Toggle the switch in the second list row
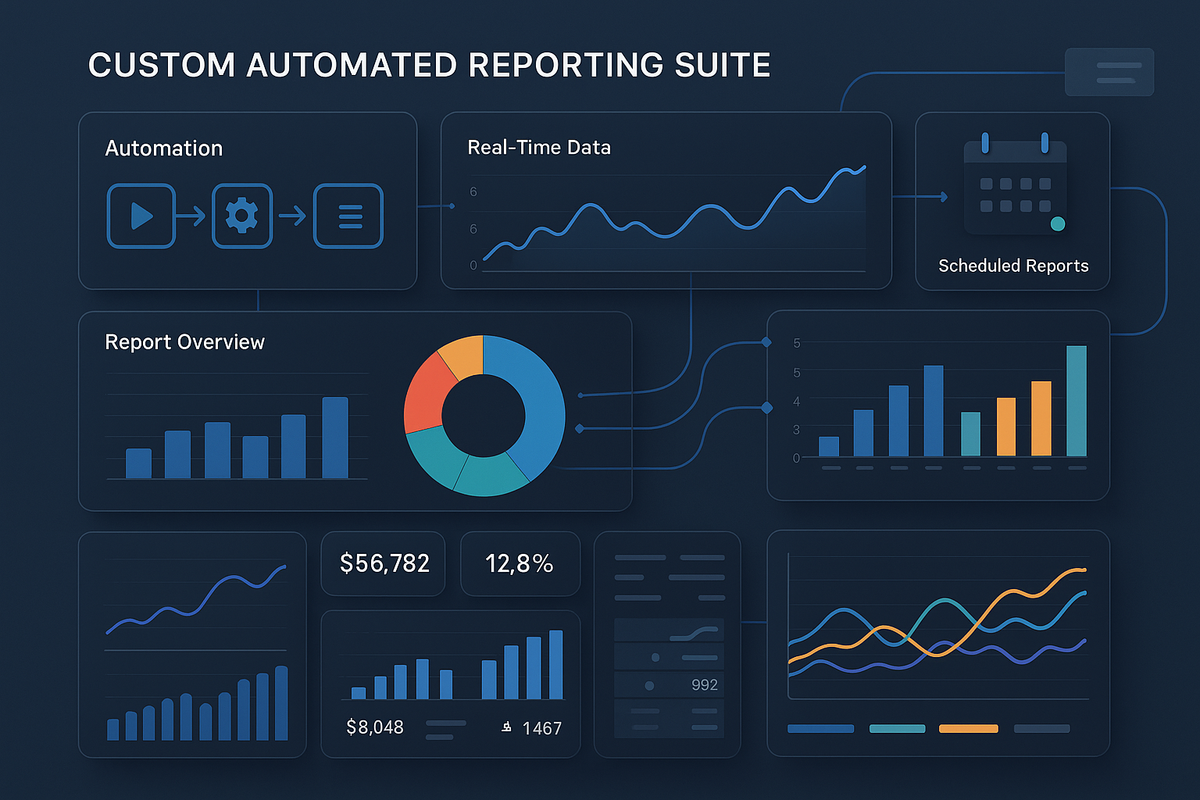This screenshot has width=1200, height=800. pos(655,656)
